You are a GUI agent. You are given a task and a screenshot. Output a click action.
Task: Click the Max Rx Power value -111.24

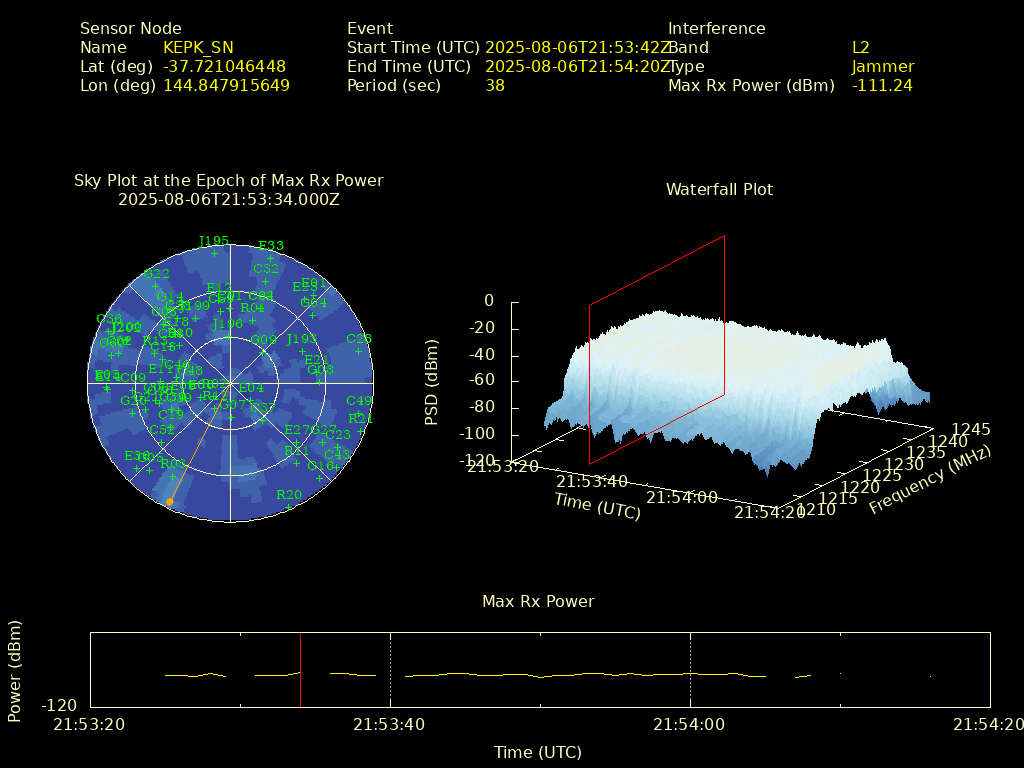click(882, 86)
